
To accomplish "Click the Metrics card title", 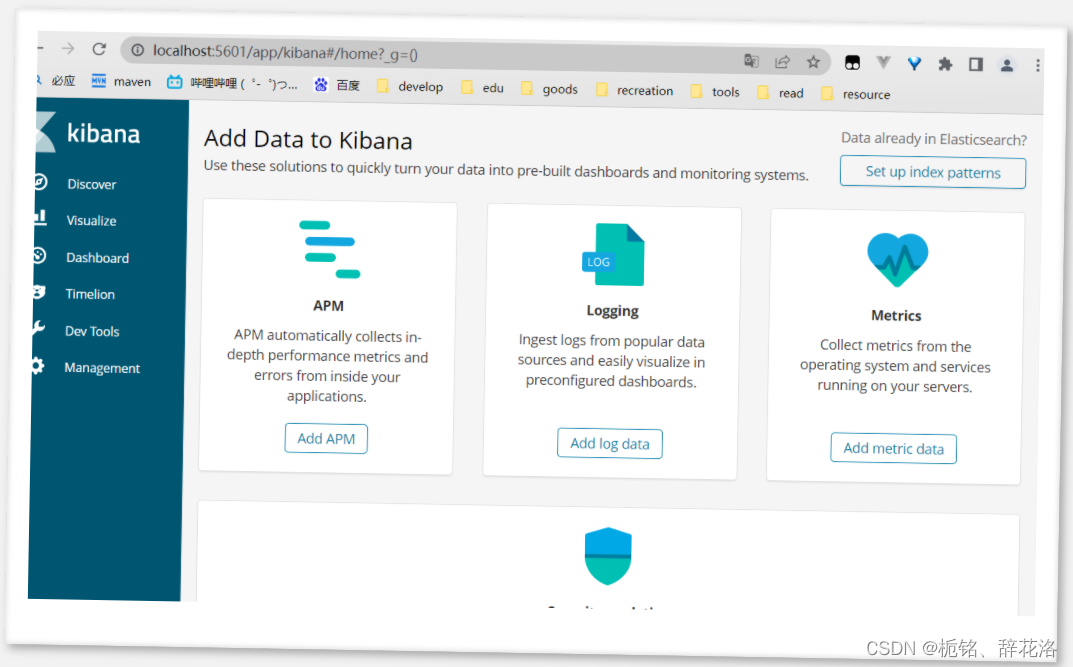I will point(896,315).
